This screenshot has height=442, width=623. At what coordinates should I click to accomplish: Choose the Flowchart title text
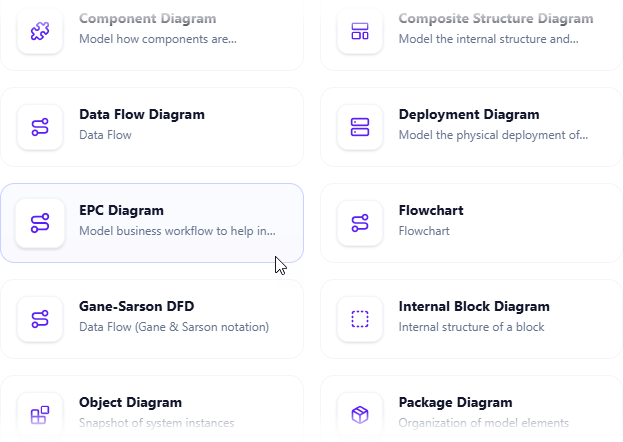430,210
